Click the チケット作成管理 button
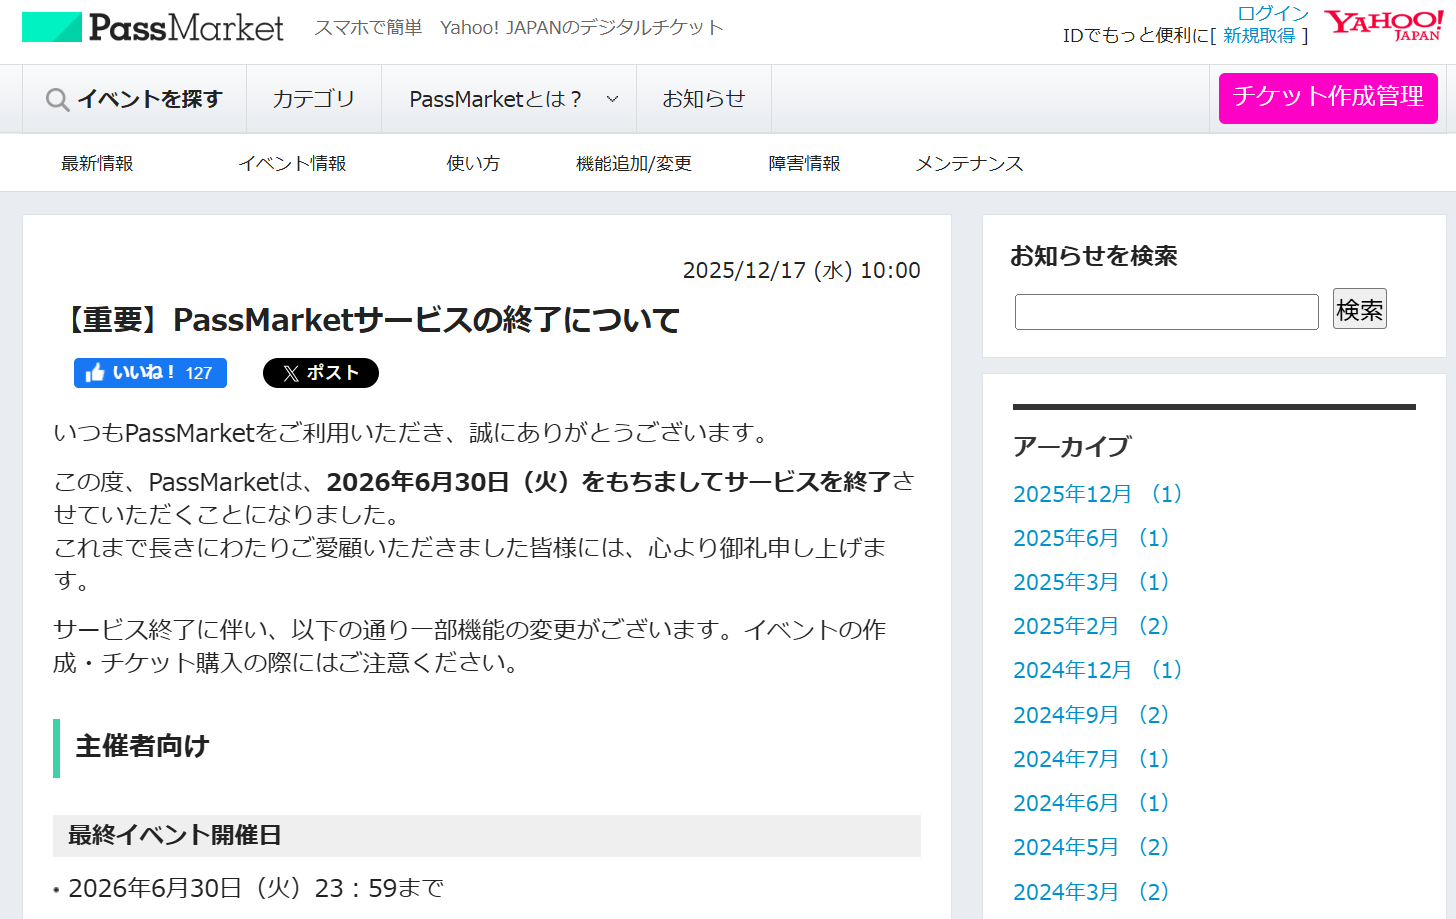Image resolution: width=1456 pixels, height=919 pixels. (x=1327, y=97)
